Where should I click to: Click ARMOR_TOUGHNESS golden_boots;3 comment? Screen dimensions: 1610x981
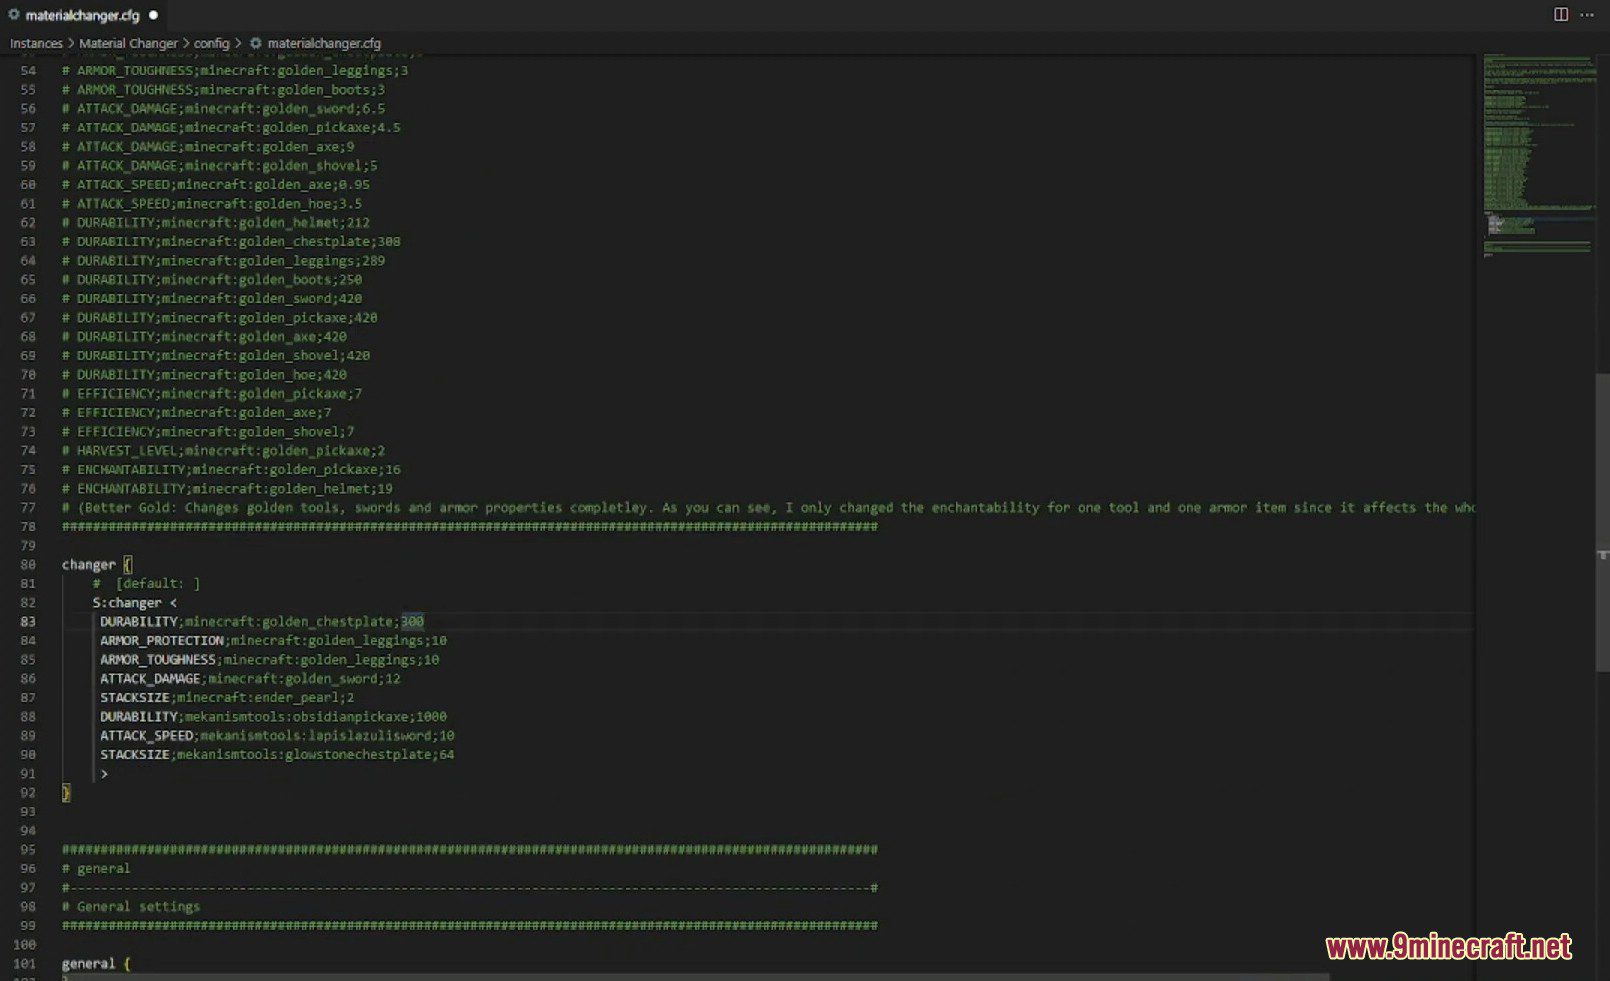(x=223, y=89)
